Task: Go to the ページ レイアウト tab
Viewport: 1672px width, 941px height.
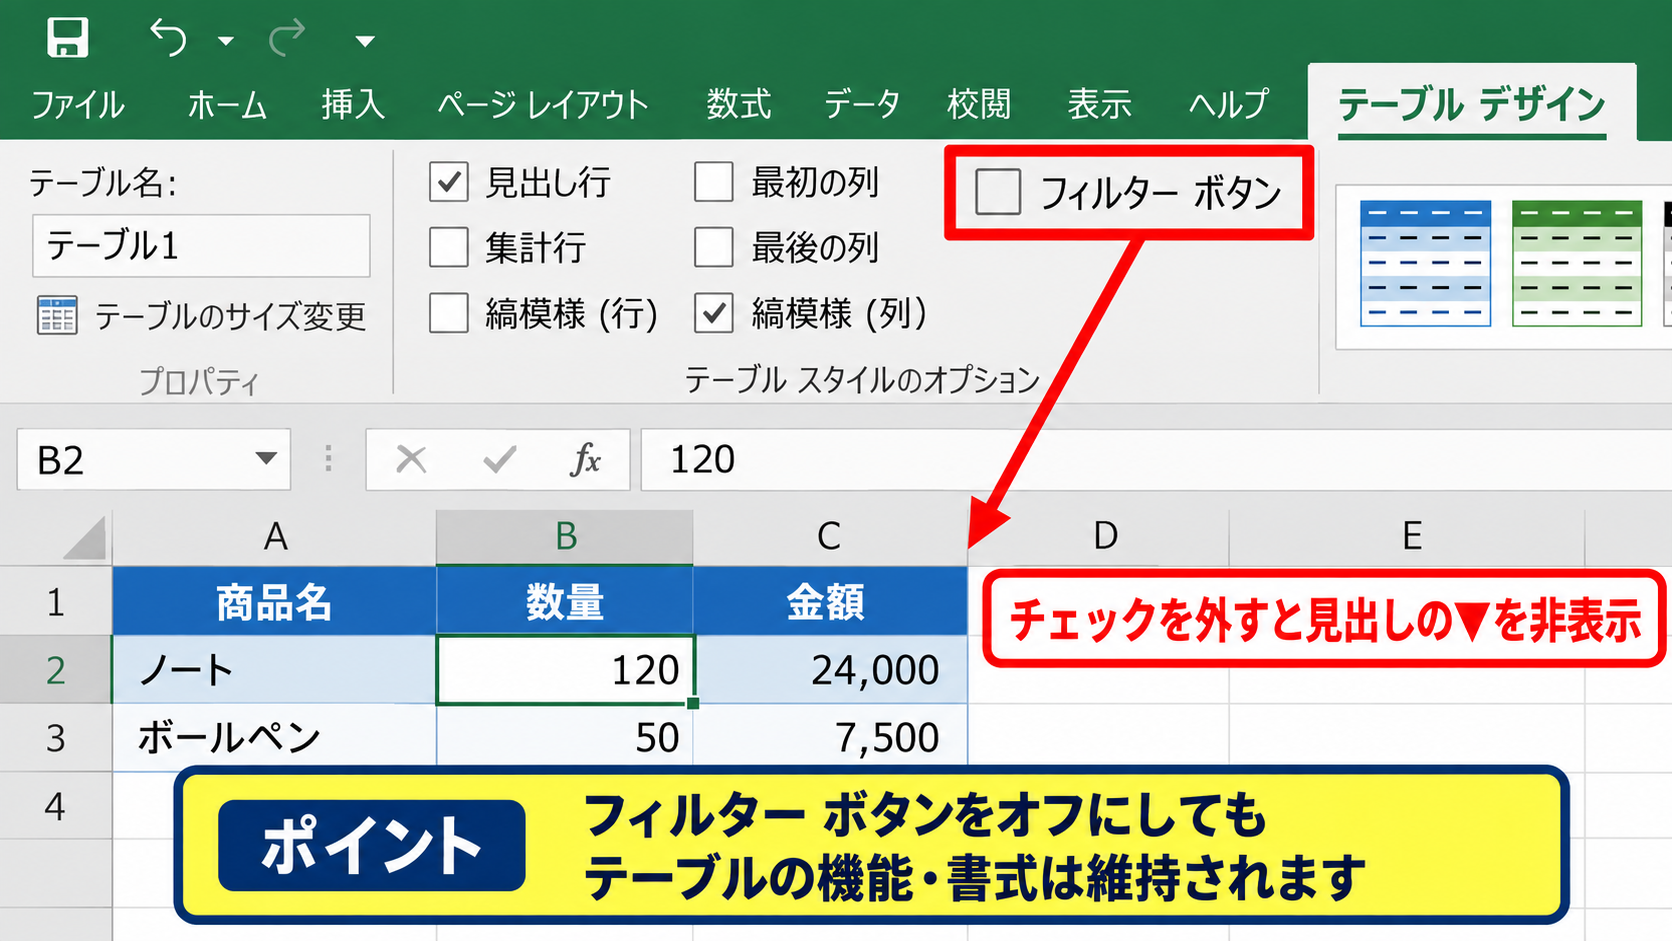Action: (543, 104)
